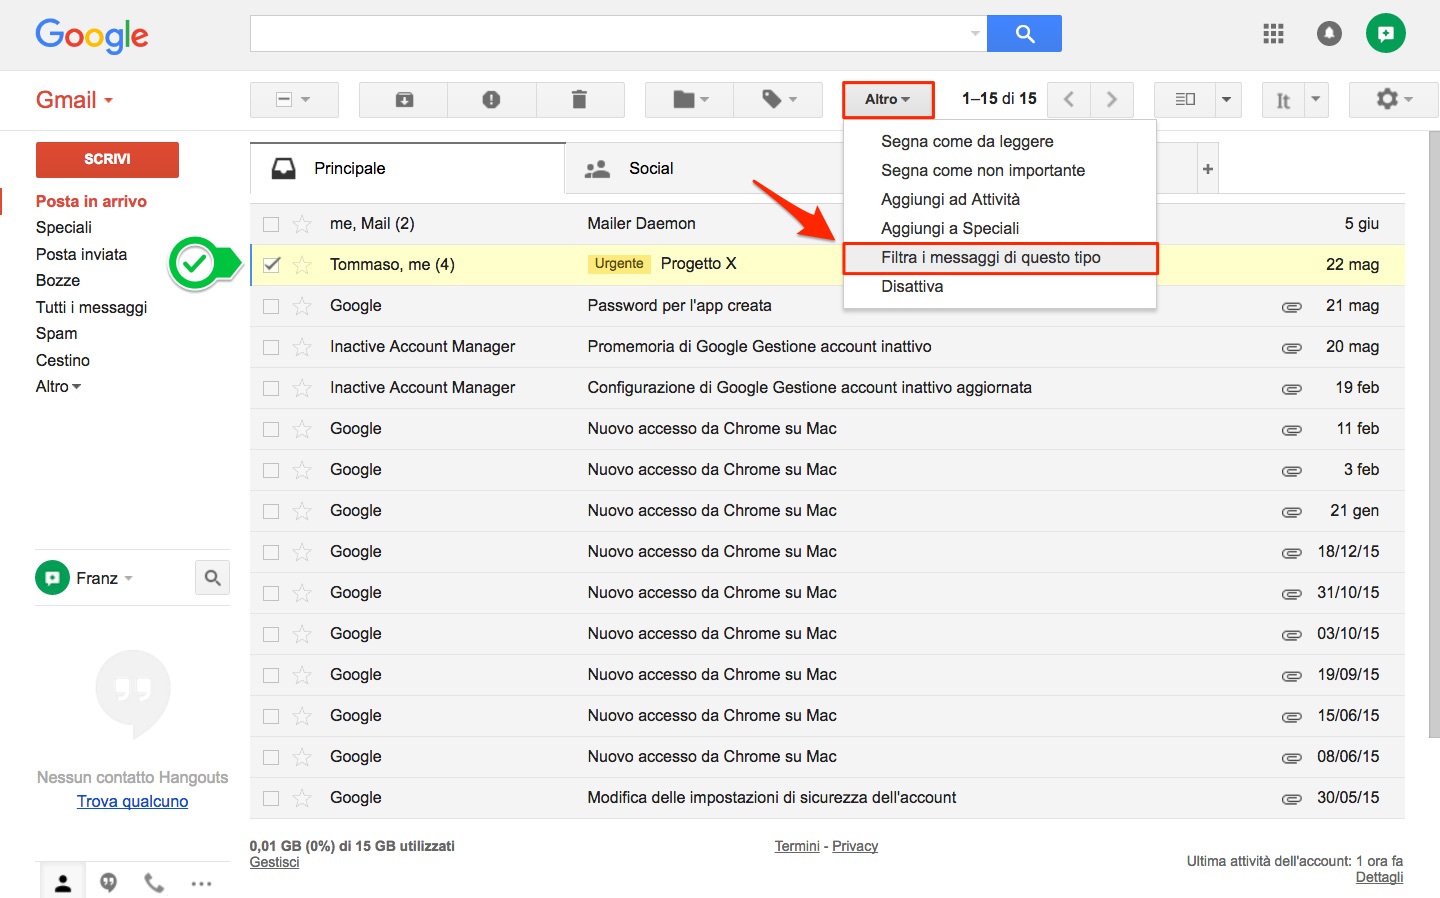Screen dimensions: 1440x898
Task: Star the me, Mail (2) conversation
Action: [x=302, y=224]
